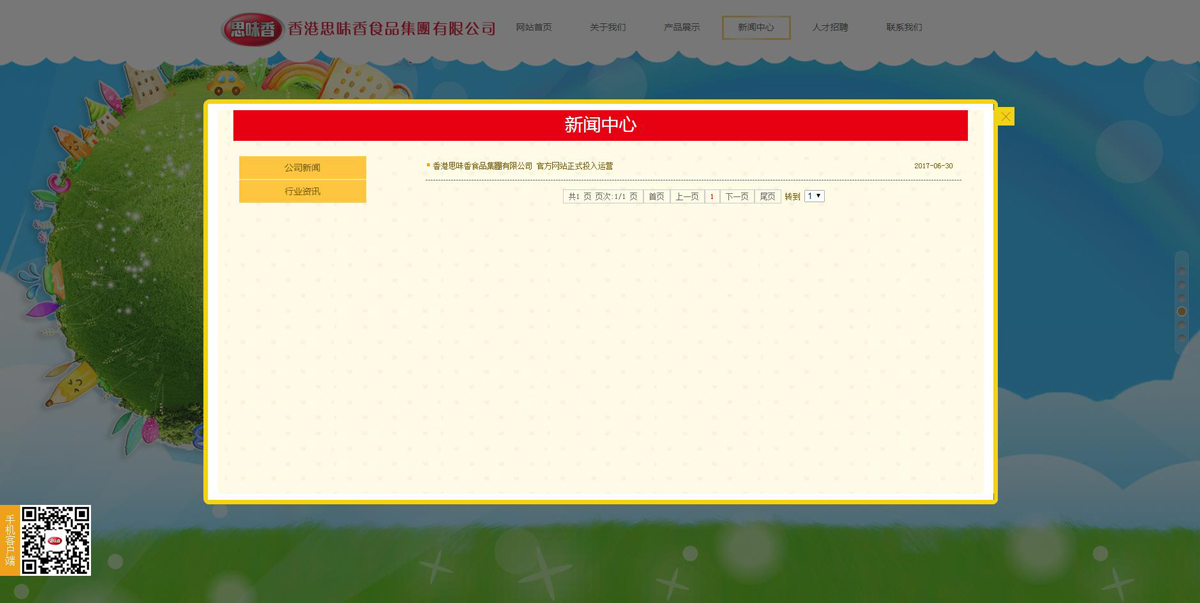Open the 人才招聘 page
This screenshot has height=603, width=1200.
tap(830, 28)
